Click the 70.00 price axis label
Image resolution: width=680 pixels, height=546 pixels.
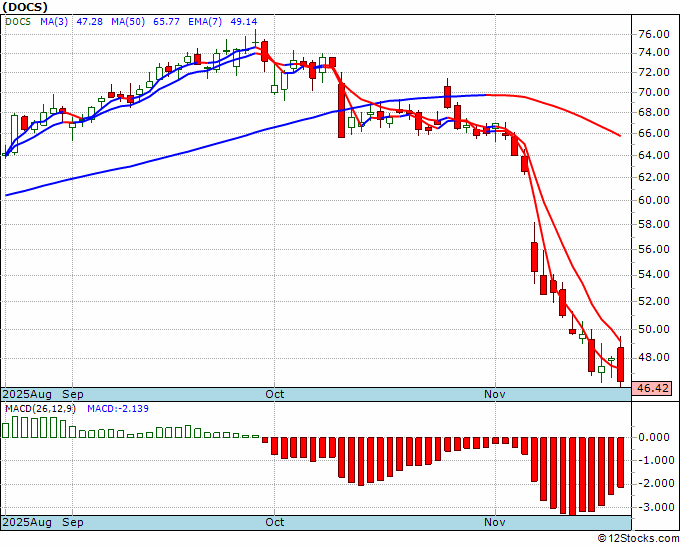(x=654, y=92)
